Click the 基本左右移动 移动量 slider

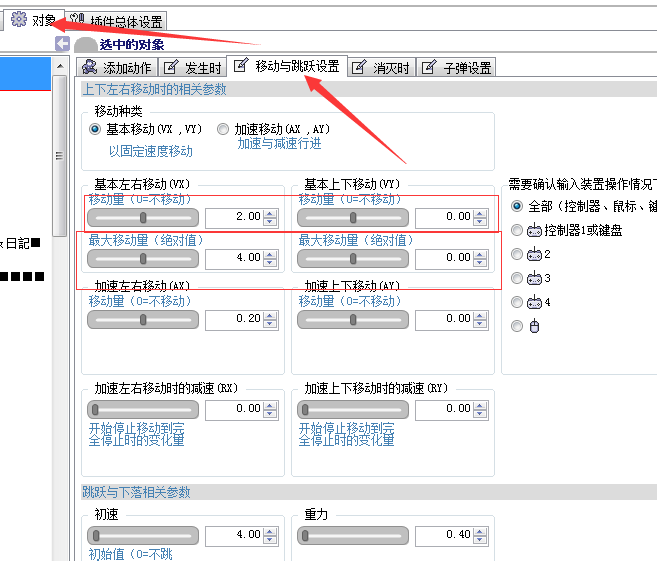coord(143,217)
